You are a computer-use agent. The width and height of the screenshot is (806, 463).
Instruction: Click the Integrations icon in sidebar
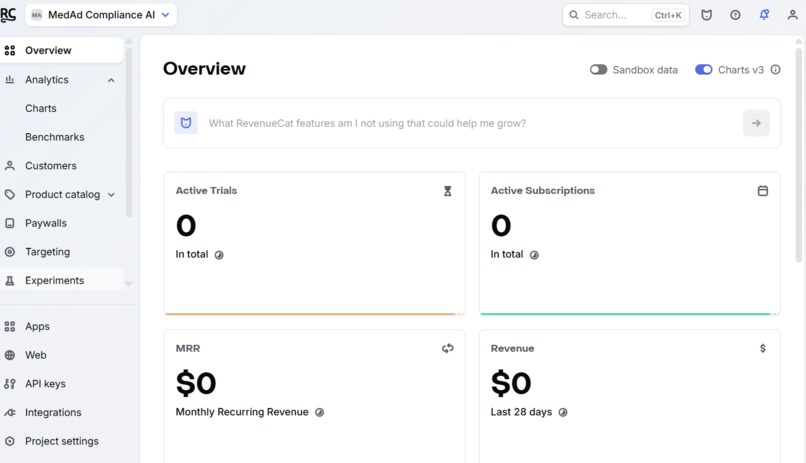pos(10,413)
